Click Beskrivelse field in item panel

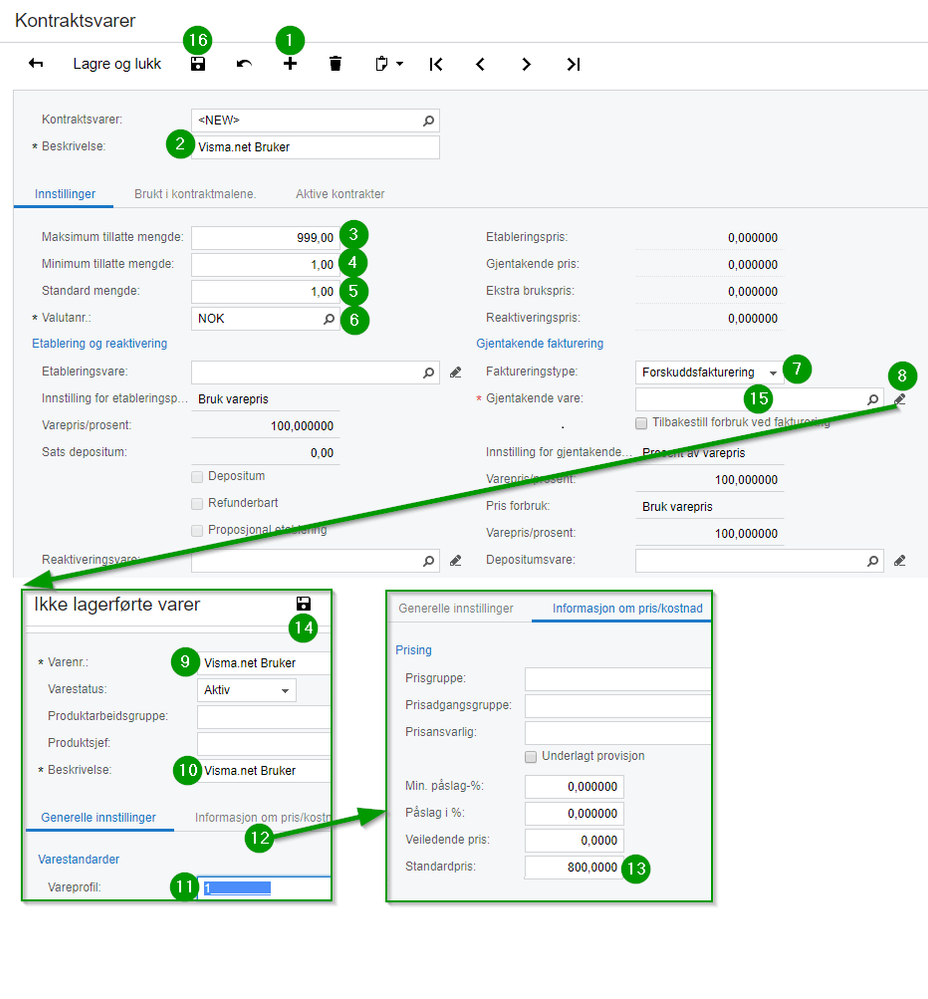[264, 770]
